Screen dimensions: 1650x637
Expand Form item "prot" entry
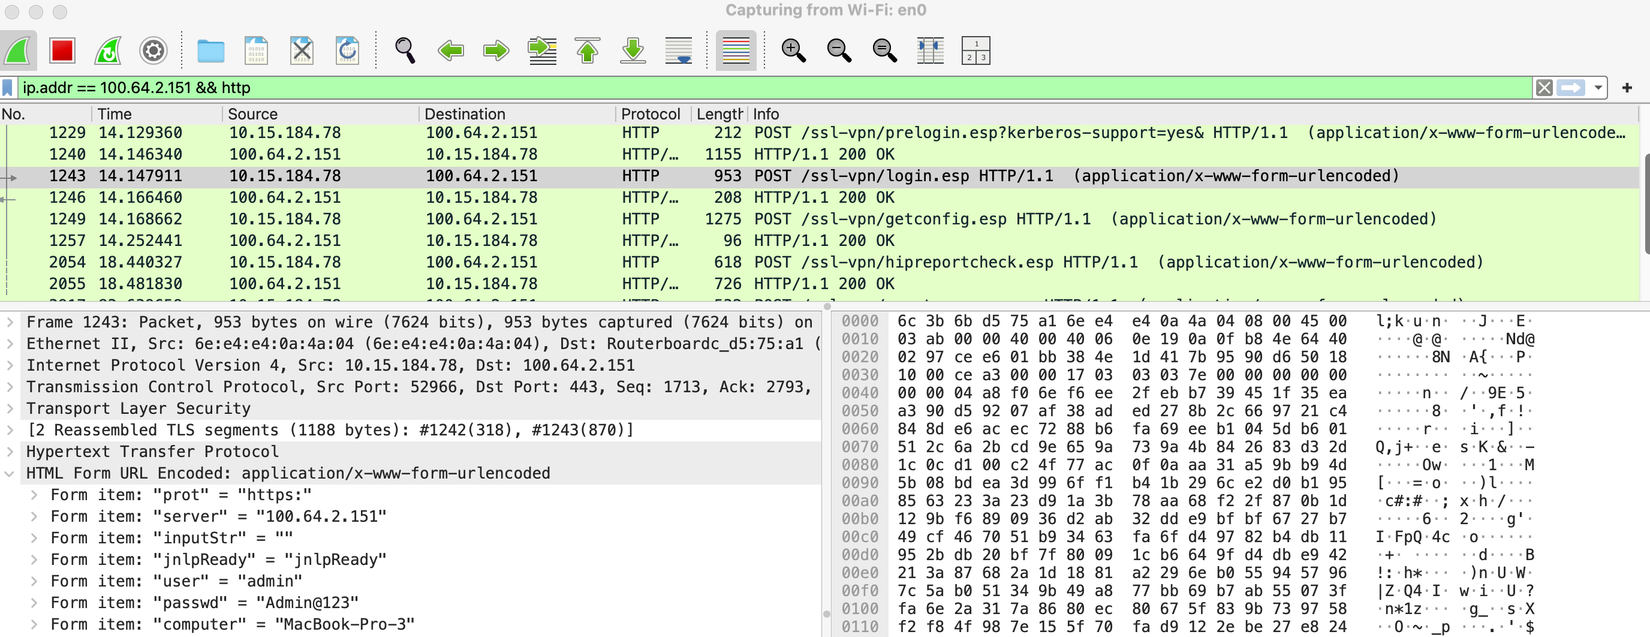click(34, 495)
